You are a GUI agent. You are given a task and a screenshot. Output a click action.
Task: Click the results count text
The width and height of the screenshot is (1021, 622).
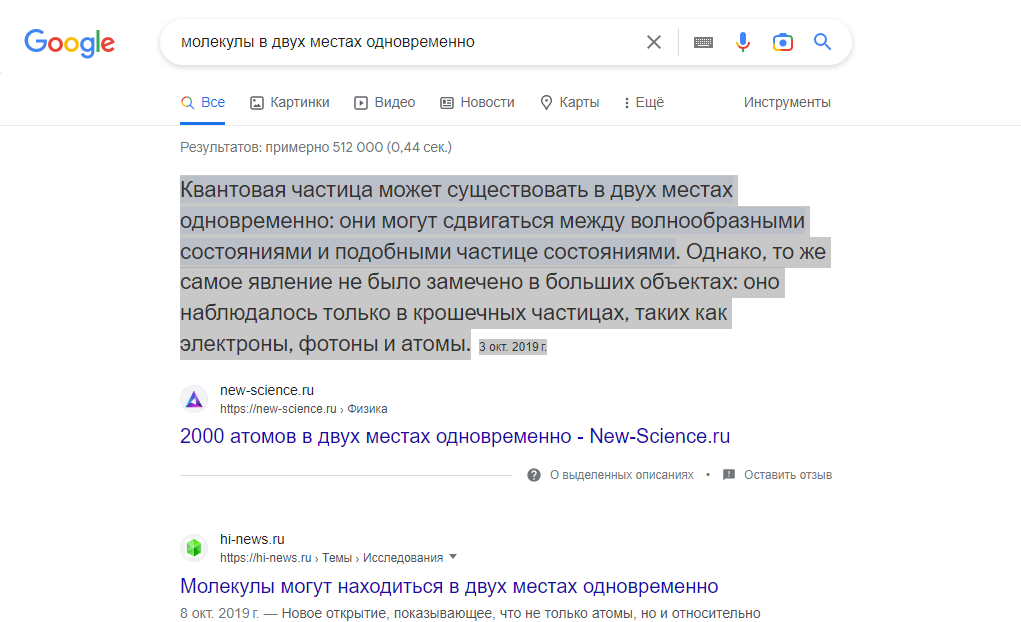(x=316, y=147)
